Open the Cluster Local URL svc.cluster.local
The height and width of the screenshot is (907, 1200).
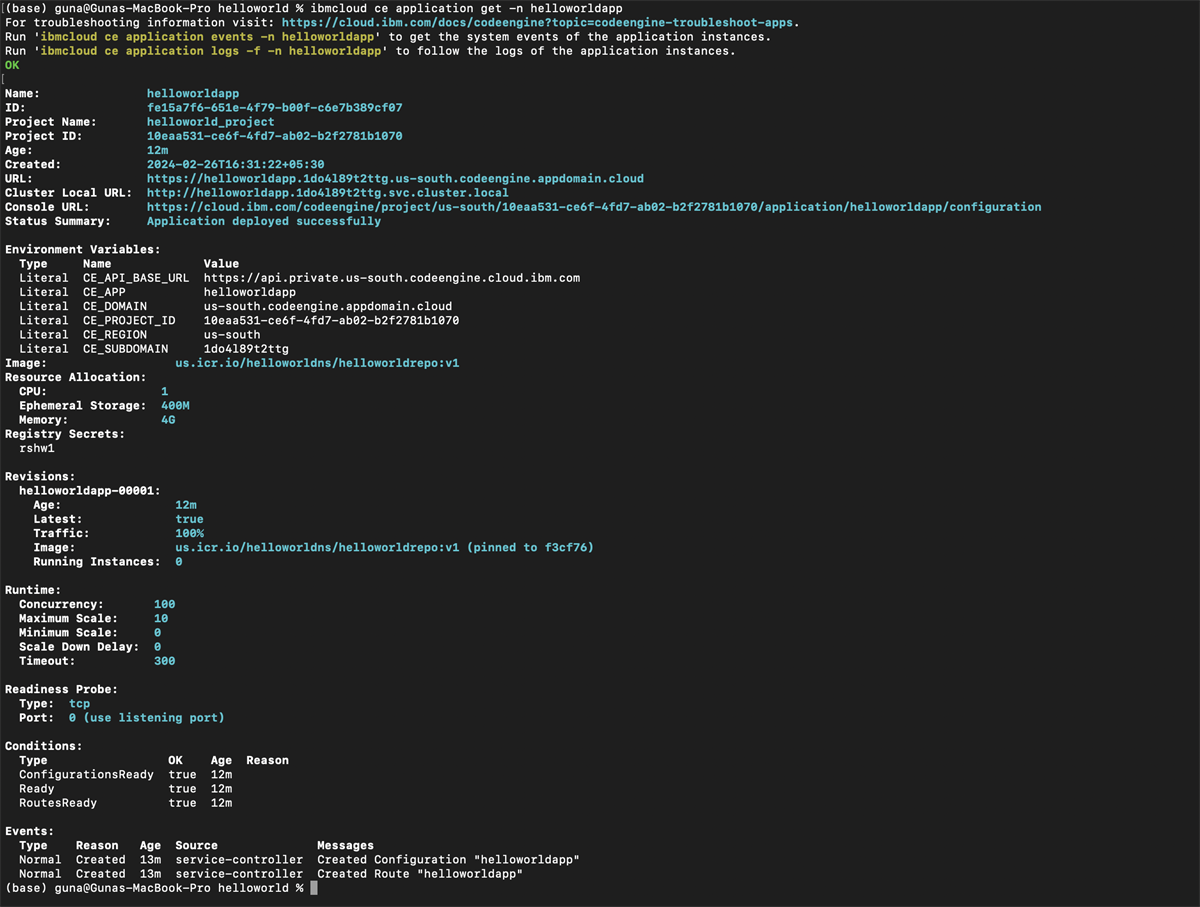327,192
